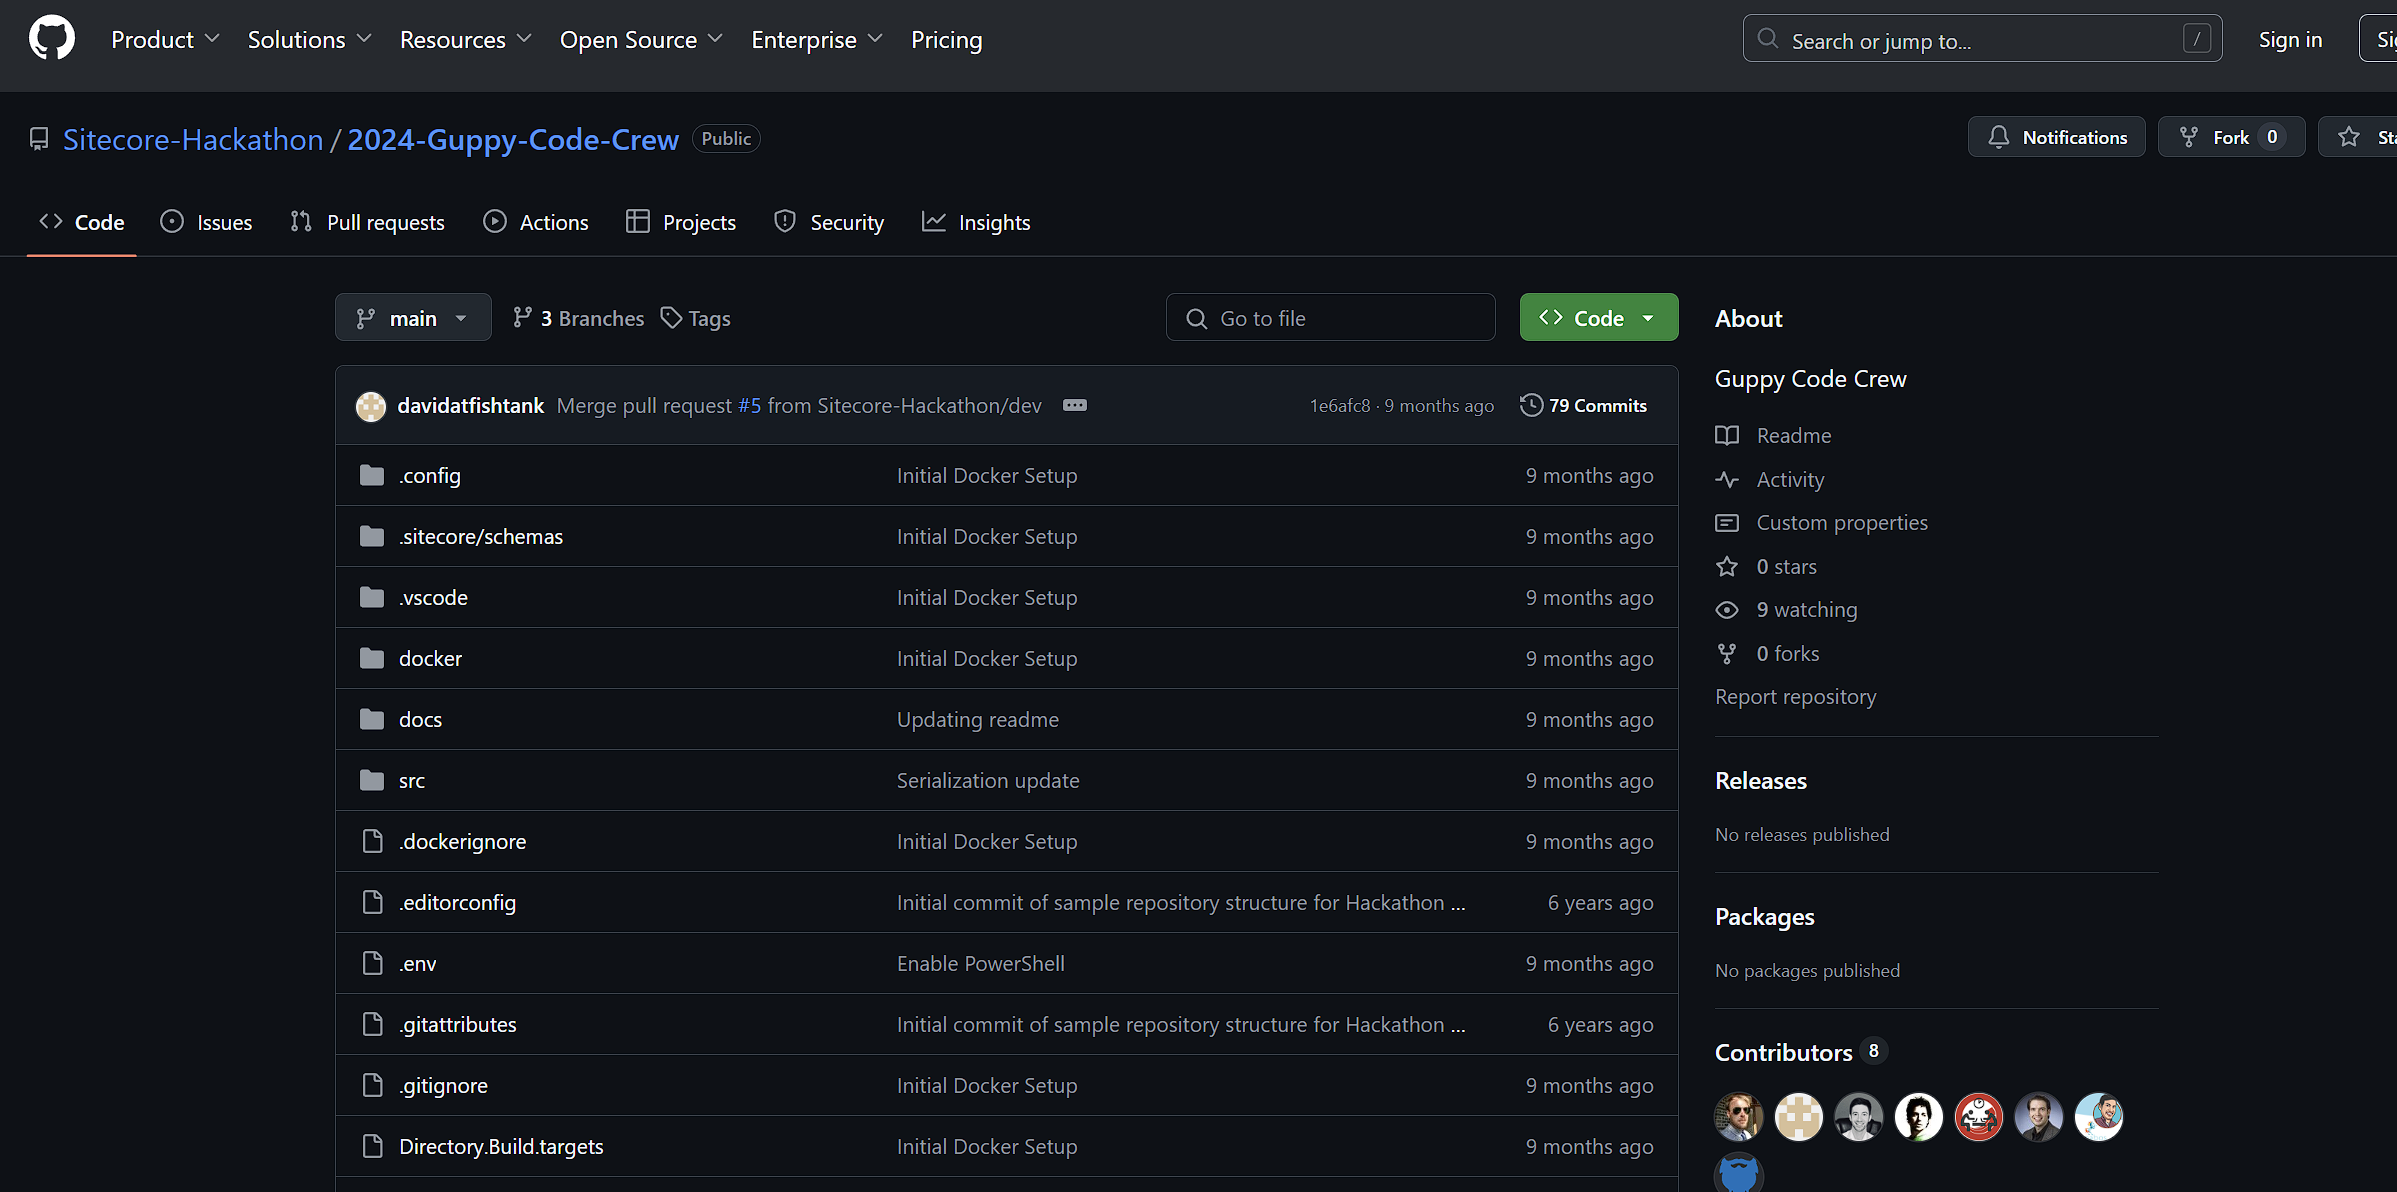Open the Actions tab

point(535,222)
